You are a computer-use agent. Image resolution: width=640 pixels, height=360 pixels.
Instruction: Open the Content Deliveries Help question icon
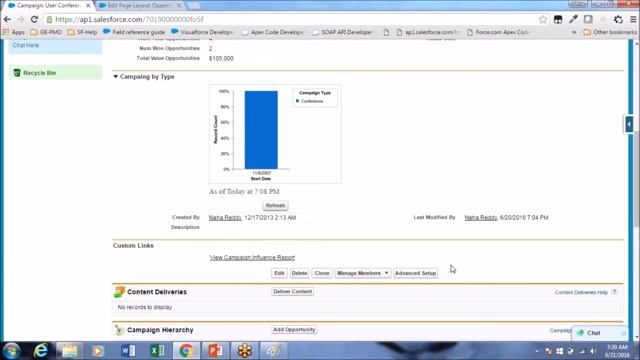pyautogui.click(x=614, y=292)
